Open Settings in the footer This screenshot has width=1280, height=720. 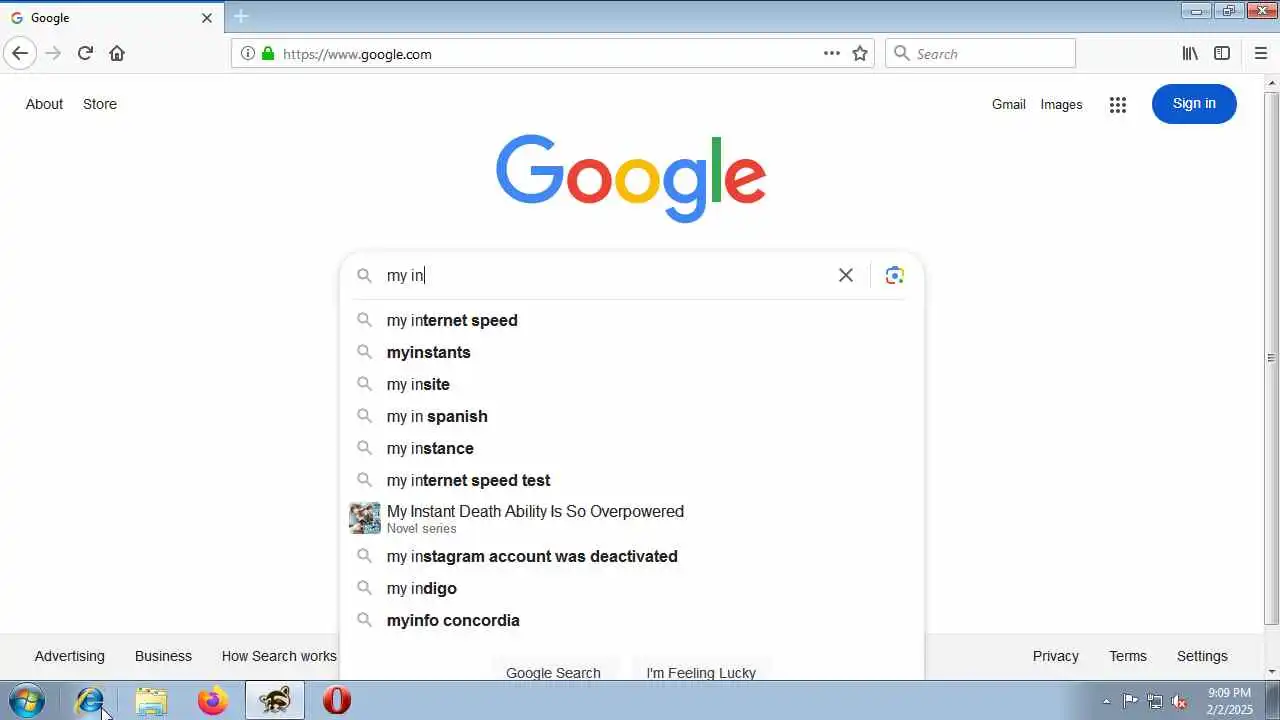point(1202,656)
